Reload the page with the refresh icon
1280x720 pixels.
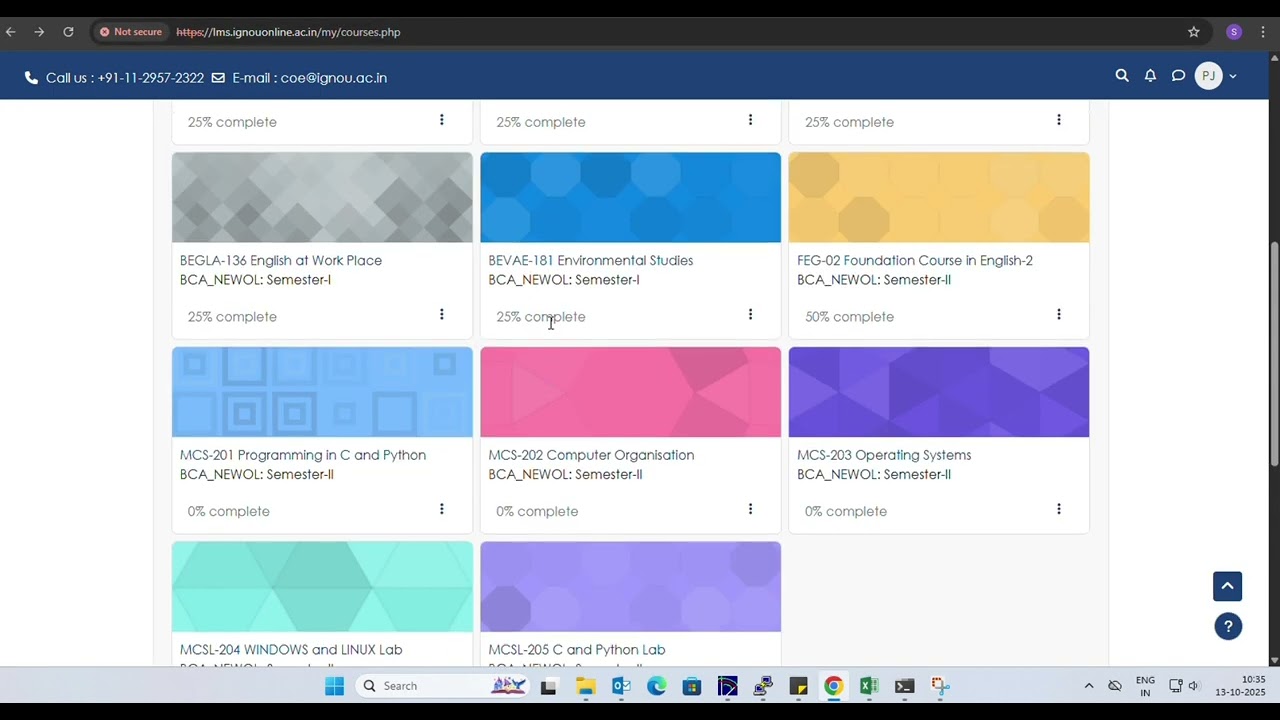tap(68, 32)
